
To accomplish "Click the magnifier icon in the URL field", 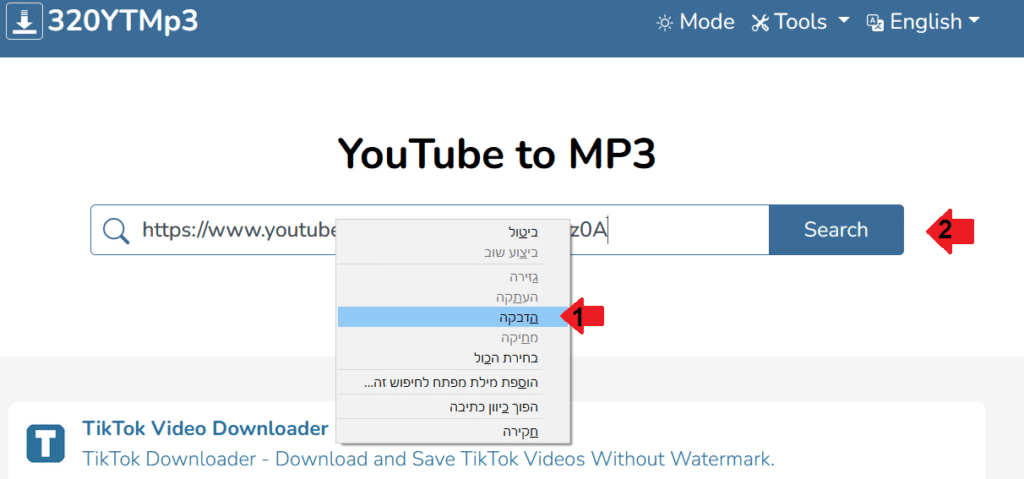I will [x=117, y=231].
